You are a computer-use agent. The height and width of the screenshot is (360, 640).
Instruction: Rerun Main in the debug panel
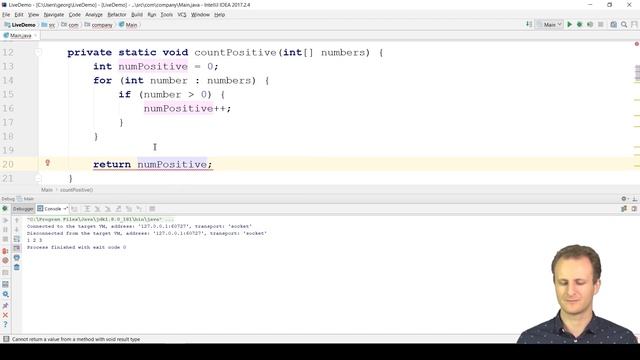pos(5,209)
